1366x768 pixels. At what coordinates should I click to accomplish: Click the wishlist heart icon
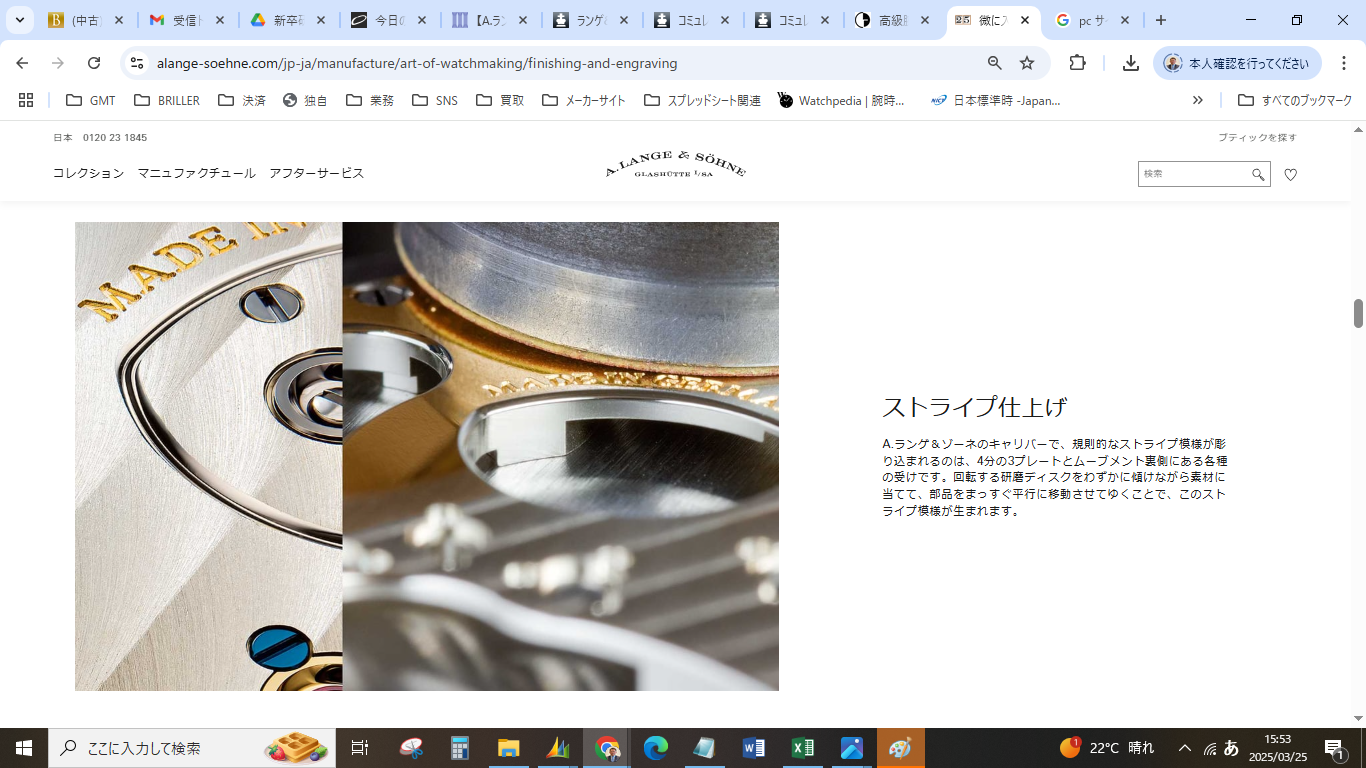pyautogui.click(x=1290, y=175)
